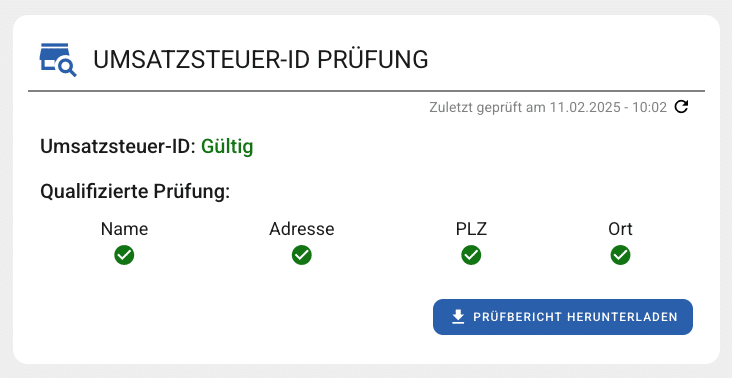Select the Name label
The width and height of the screenshot is (732, 378).
coord(124,229)
